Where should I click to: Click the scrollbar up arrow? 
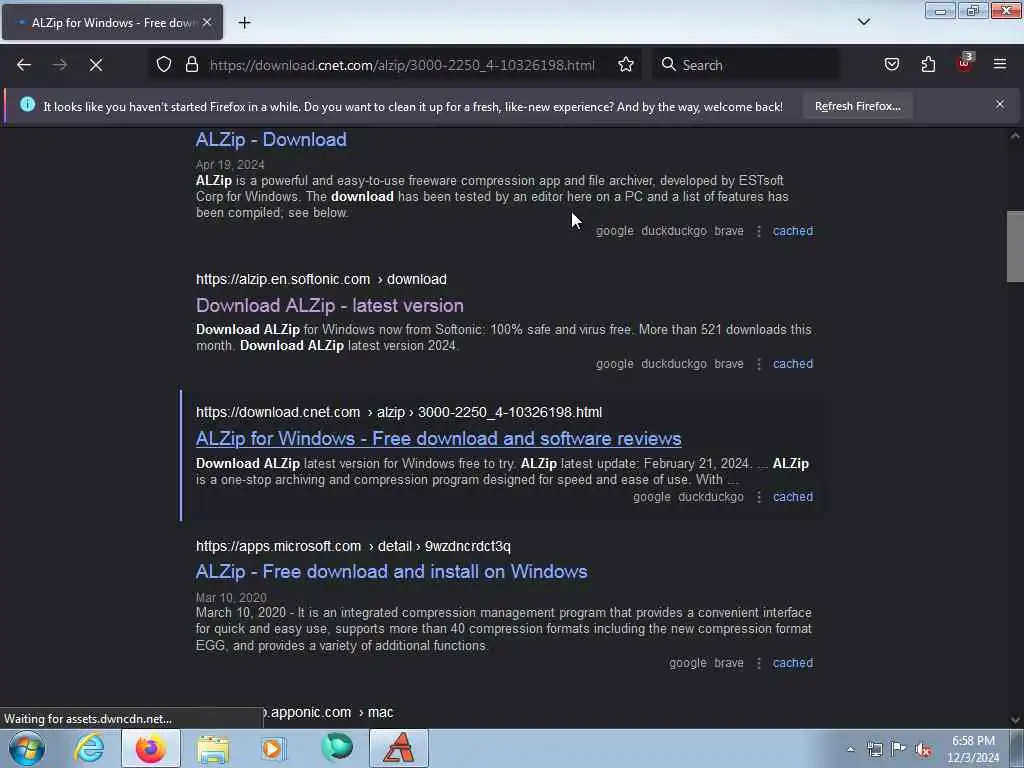tap(1015, 136)
